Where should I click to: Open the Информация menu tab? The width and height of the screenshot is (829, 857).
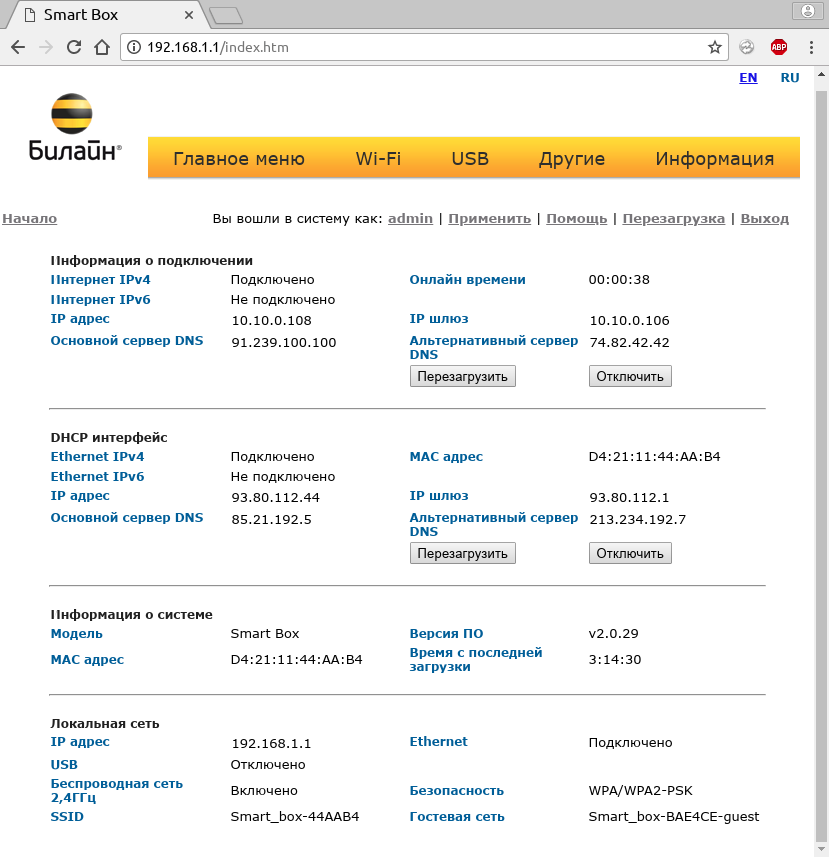(715, 159)
